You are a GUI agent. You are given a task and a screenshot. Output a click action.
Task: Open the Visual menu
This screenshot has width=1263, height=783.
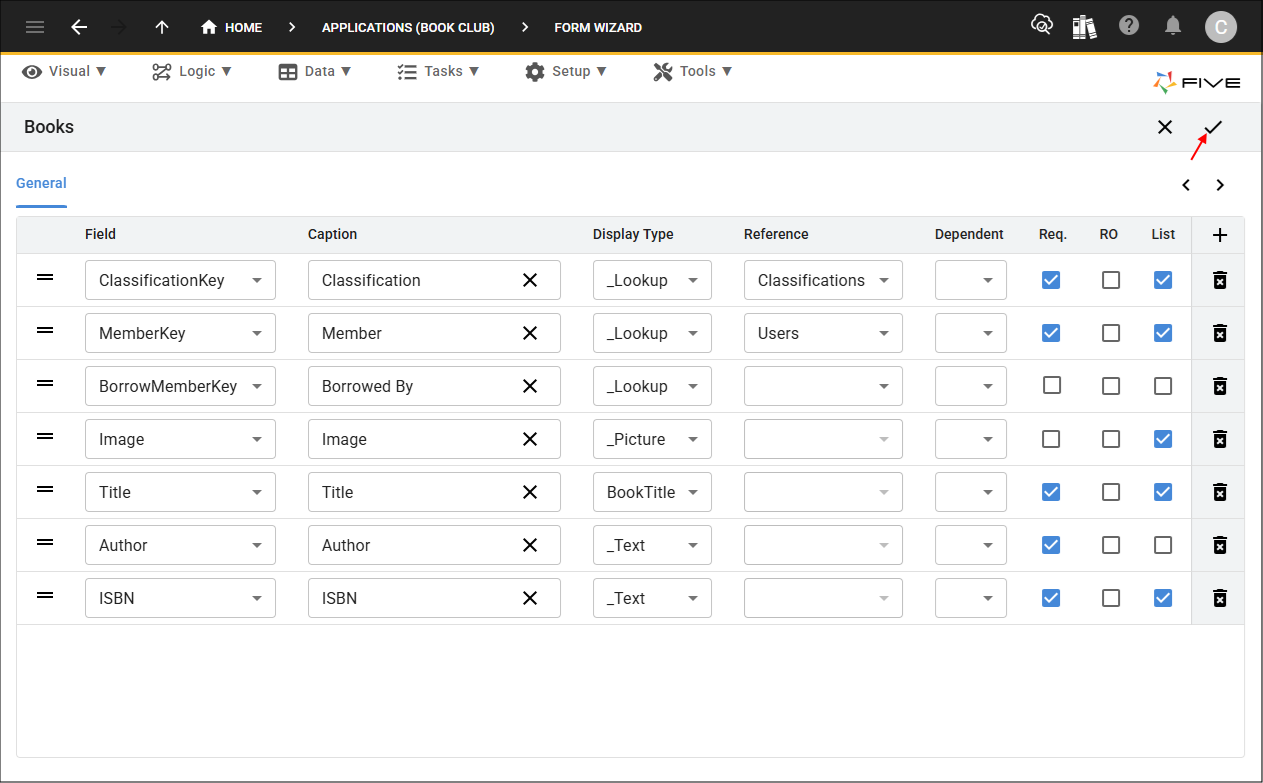pyautogui.click(x=65, y=71)
